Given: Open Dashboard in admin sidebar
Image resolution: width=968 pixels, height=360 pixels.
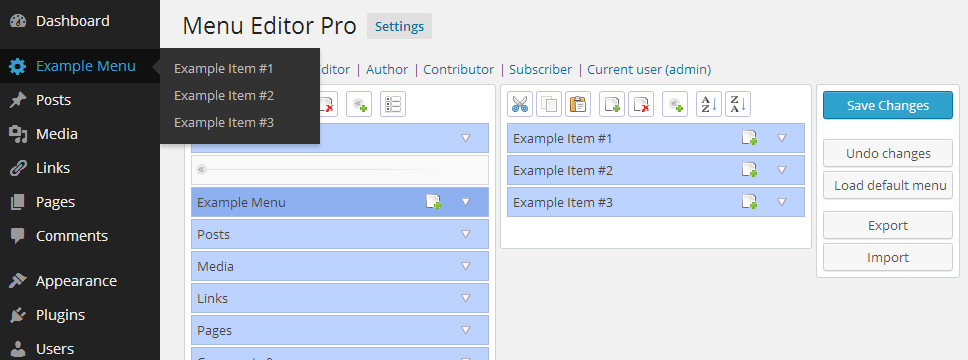Looking at the screenshot, I should 73,21.
